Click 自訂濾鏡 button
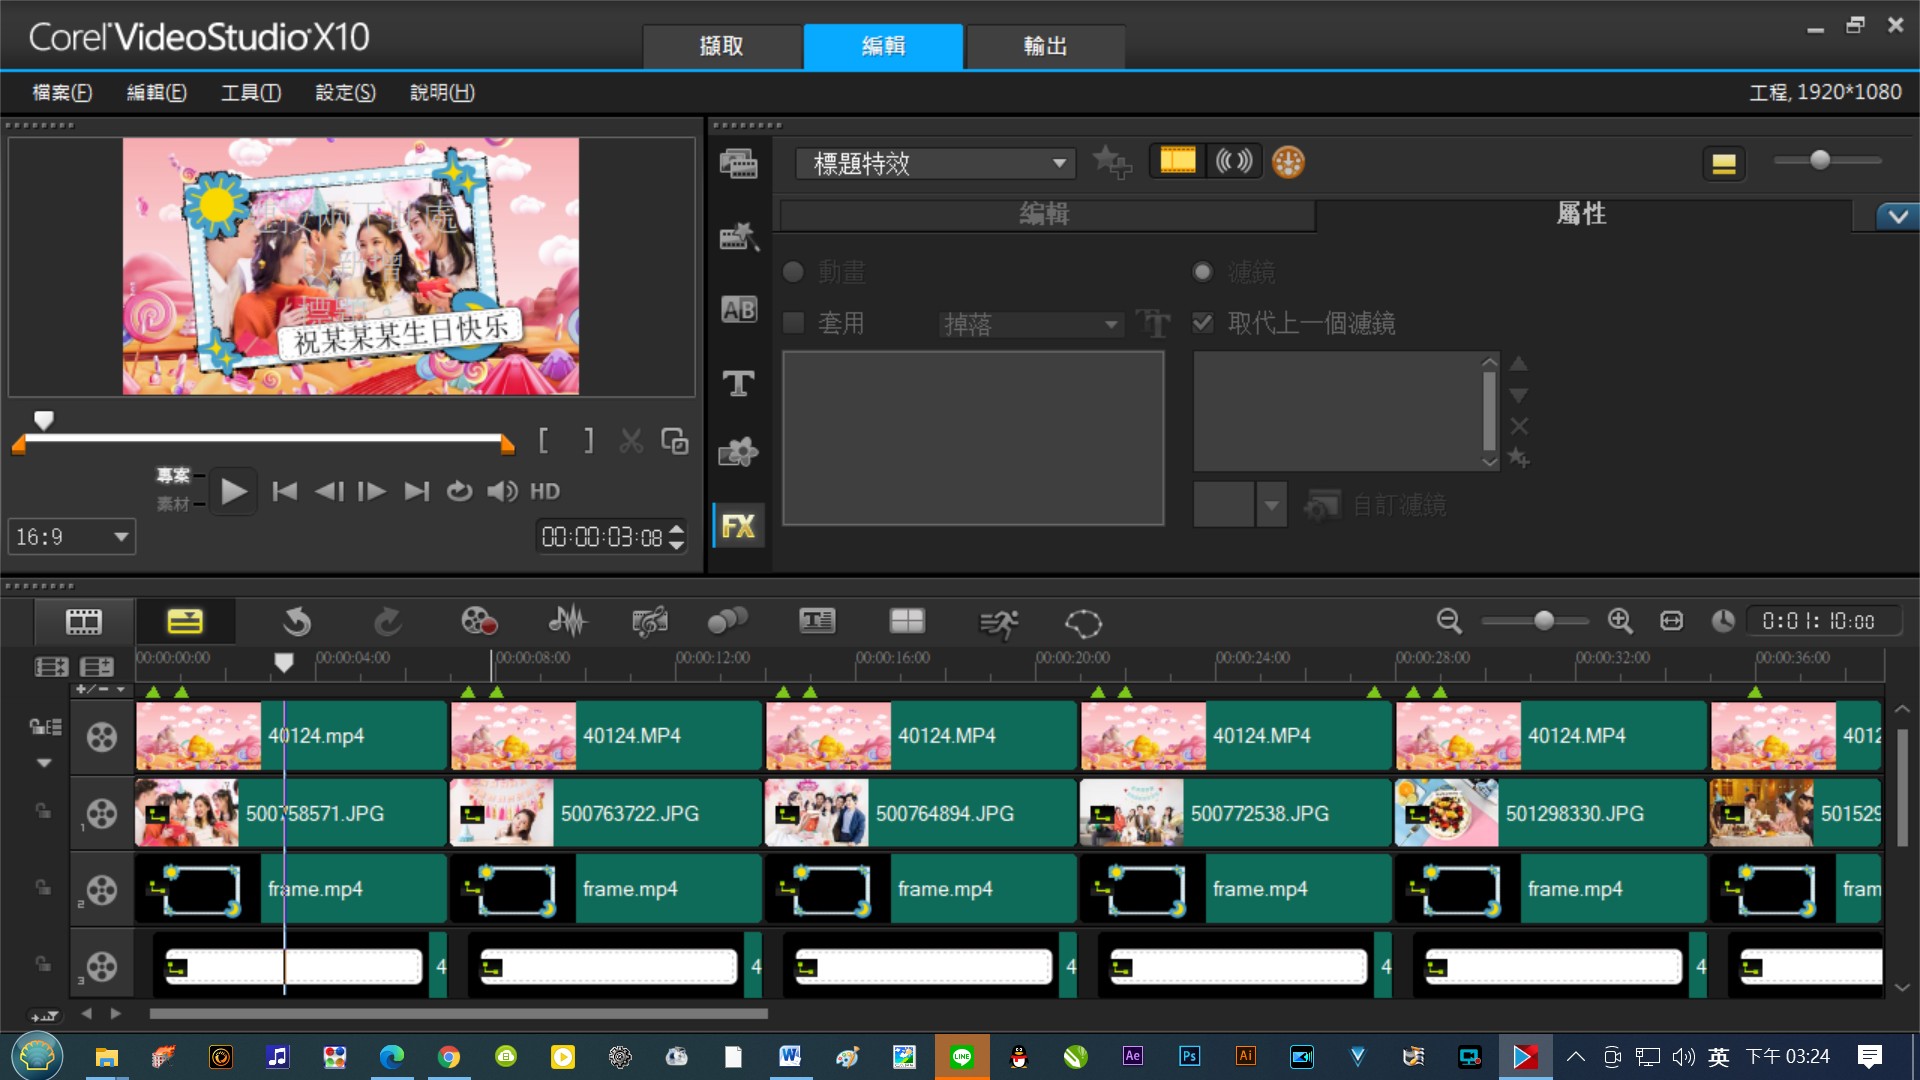The width and height of the screenshot is (1920, 1080). point(1377,506)
